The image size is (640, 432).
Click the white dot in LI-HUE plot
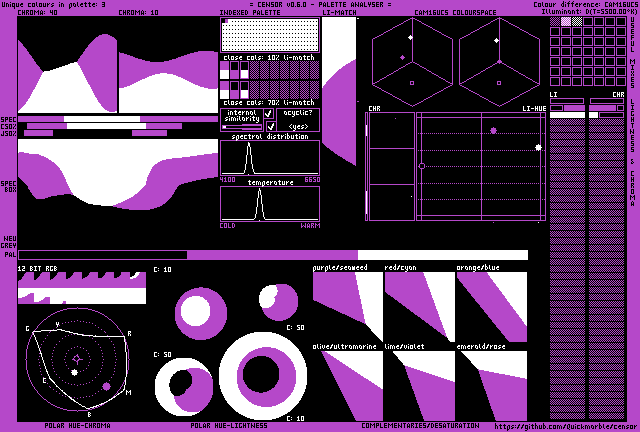[538, 147]
